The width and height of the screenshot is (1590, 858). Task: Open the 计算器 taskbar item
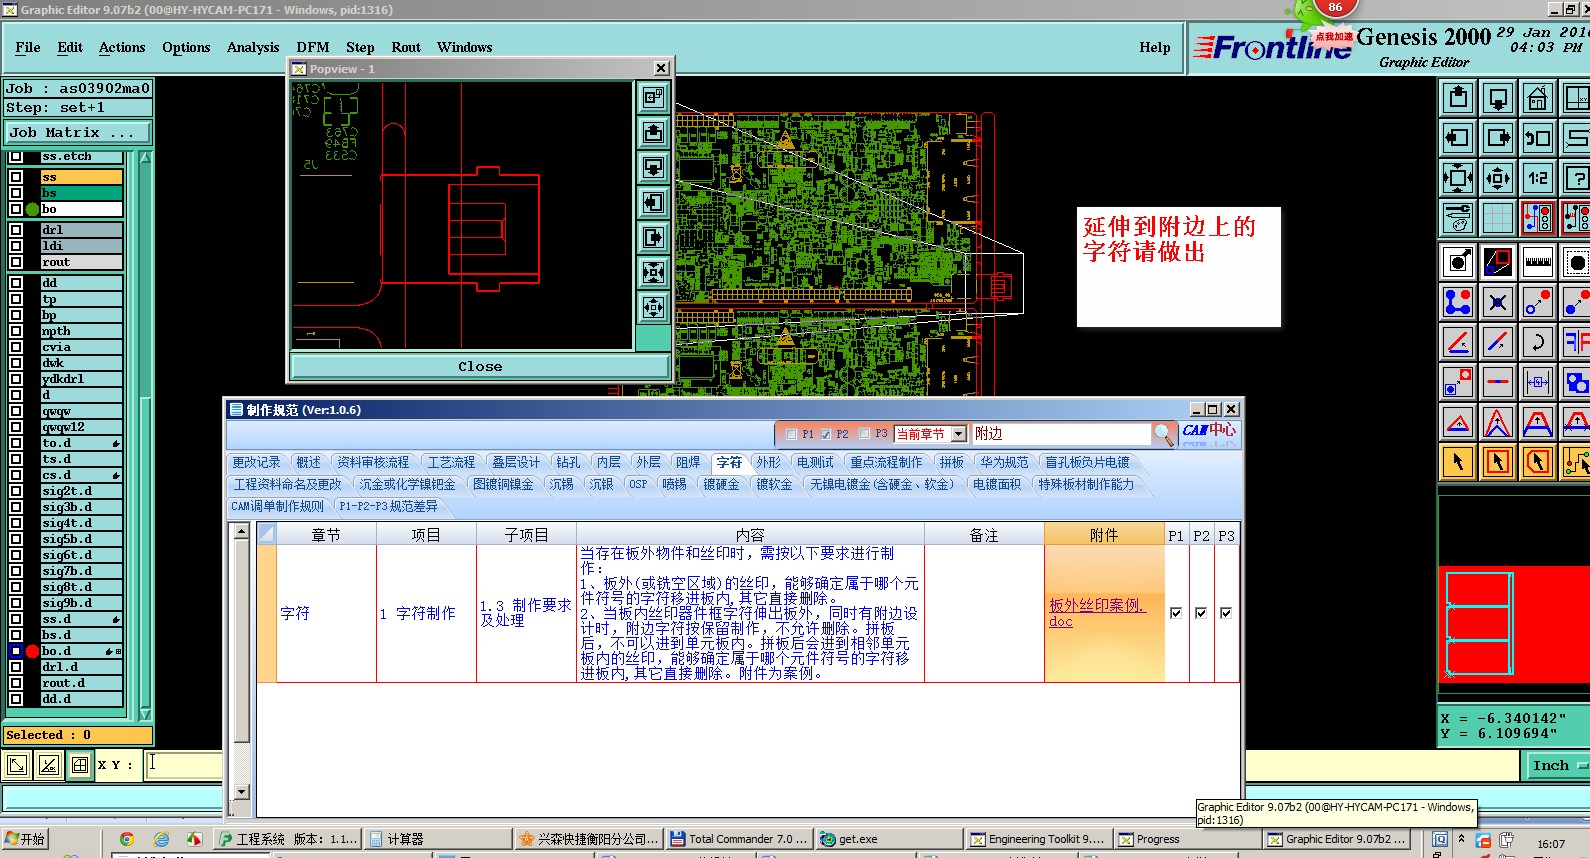pyautogui.click(x=436, y=839)
